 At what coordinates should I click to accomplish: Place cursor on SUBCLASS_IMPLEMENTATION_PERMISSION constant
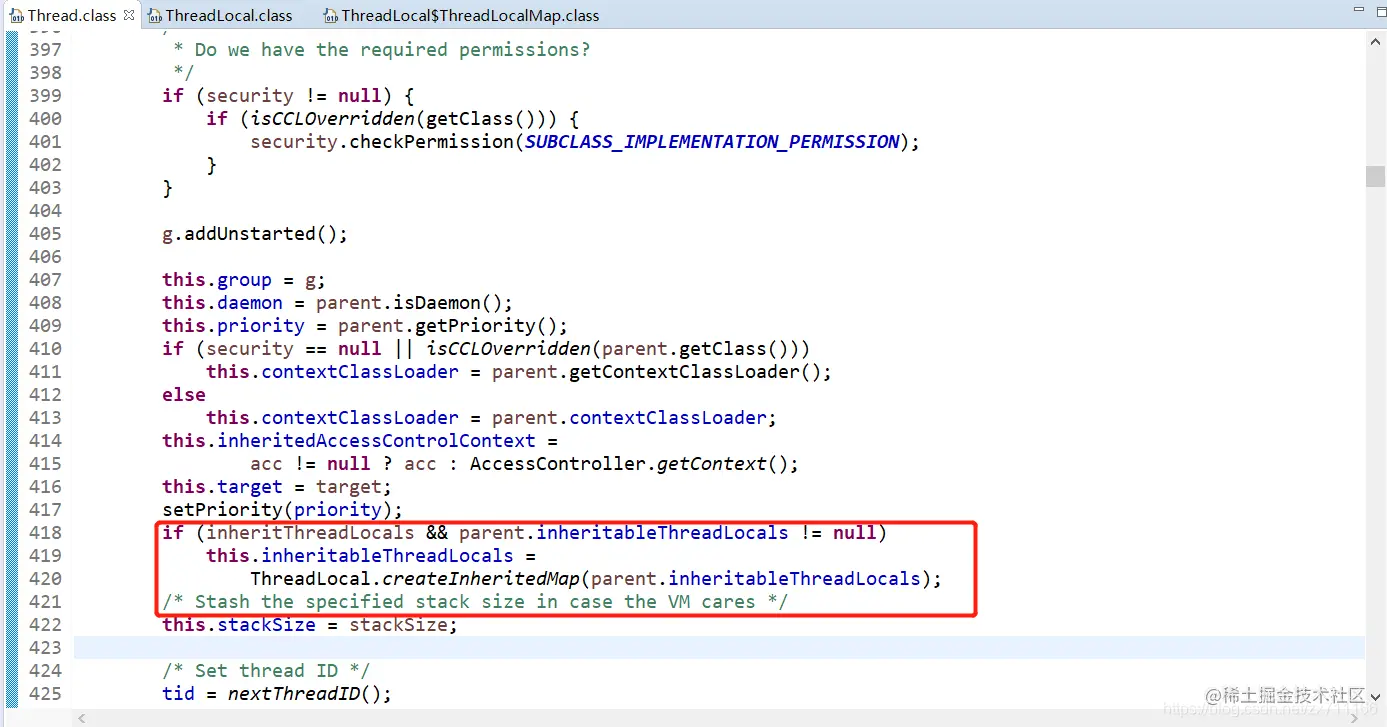click(x=712, y=142)
